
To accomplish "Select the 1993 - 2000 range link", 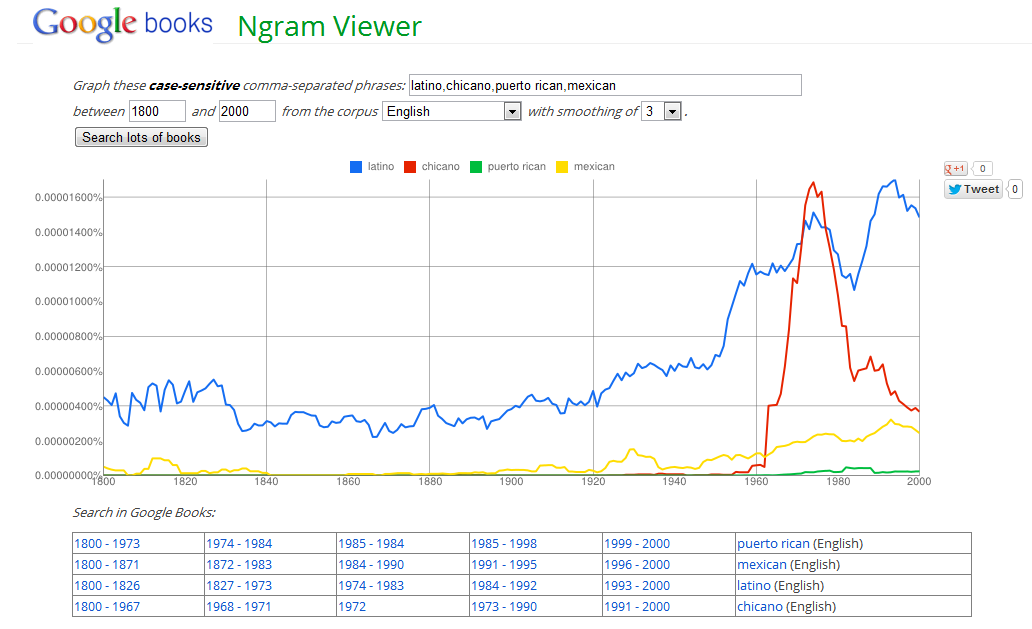I will [637, 586].
